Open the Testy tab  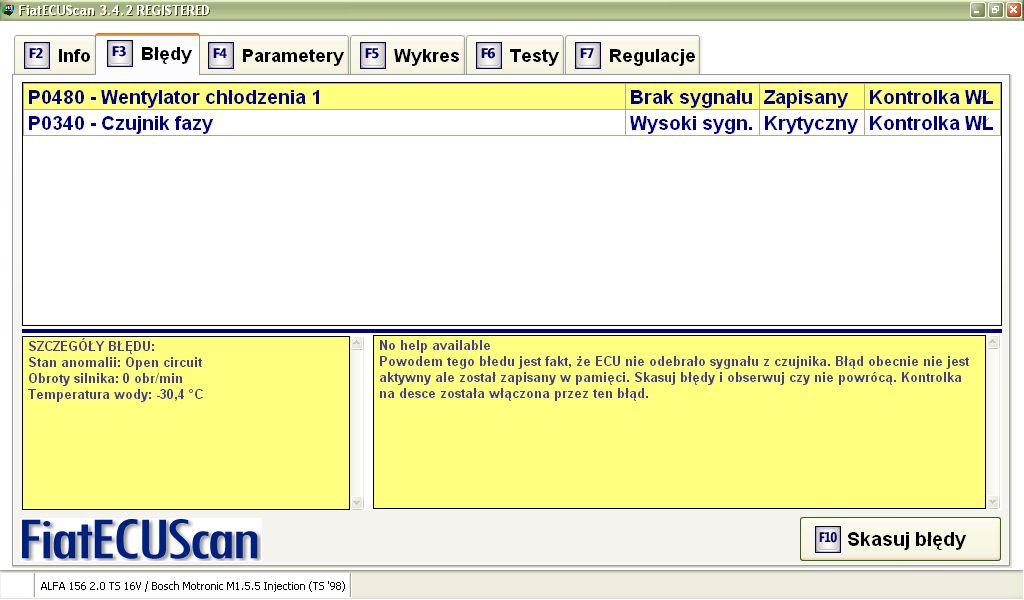click(515, 55)
